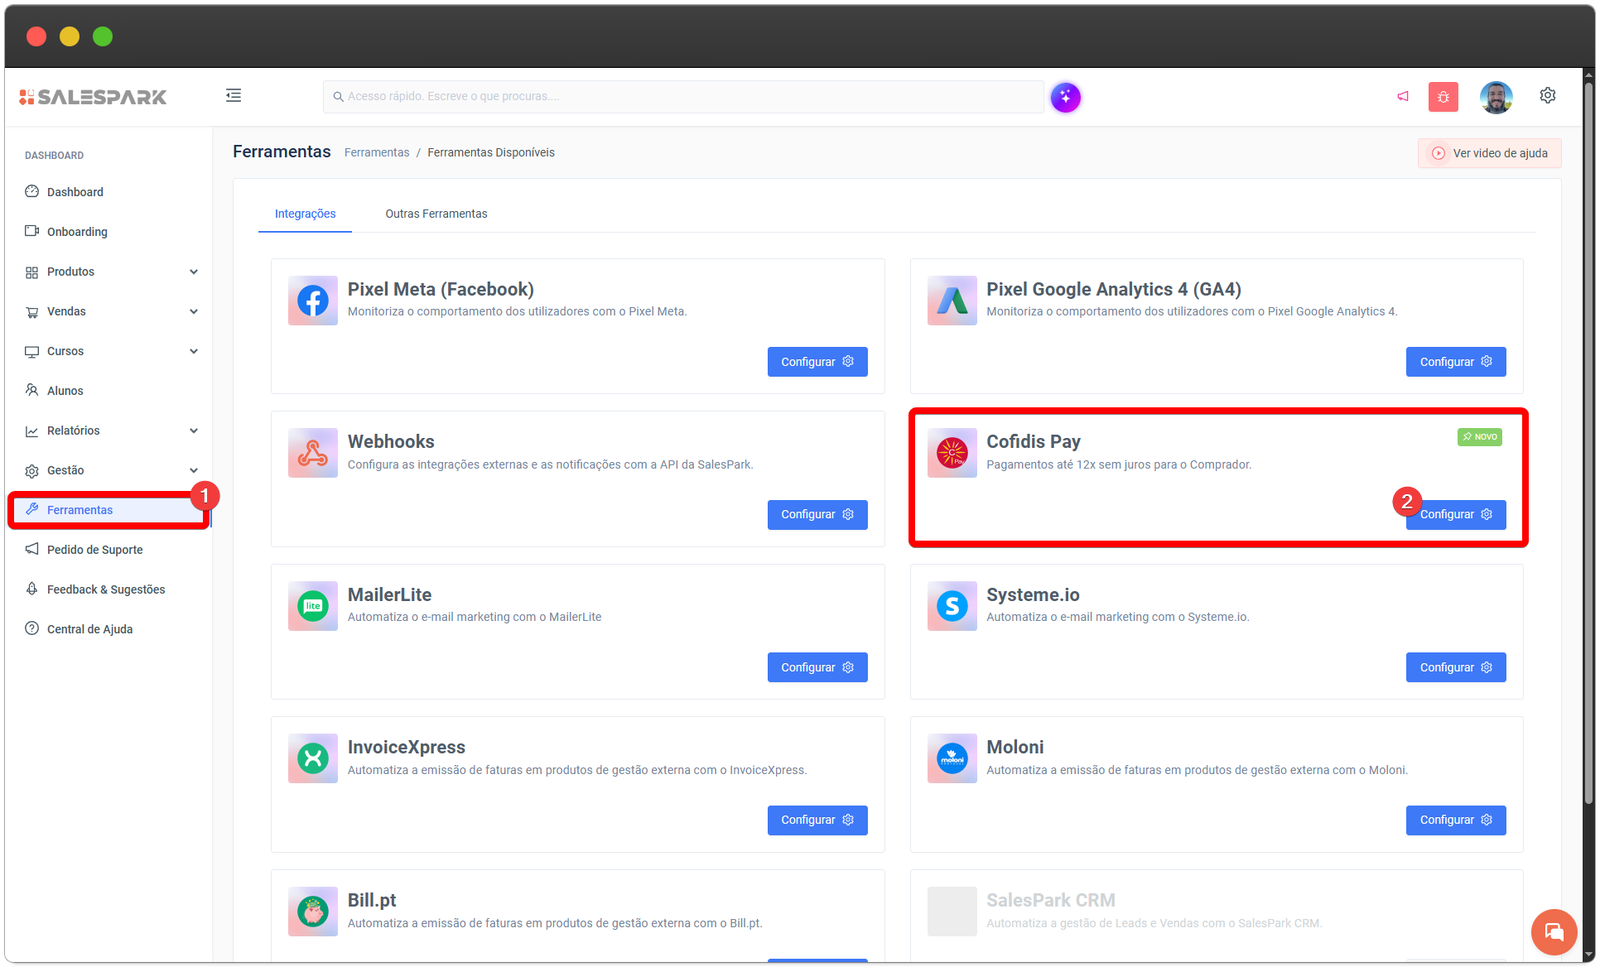
Task: Click the SalesPark logo
Action: point(93,97)
